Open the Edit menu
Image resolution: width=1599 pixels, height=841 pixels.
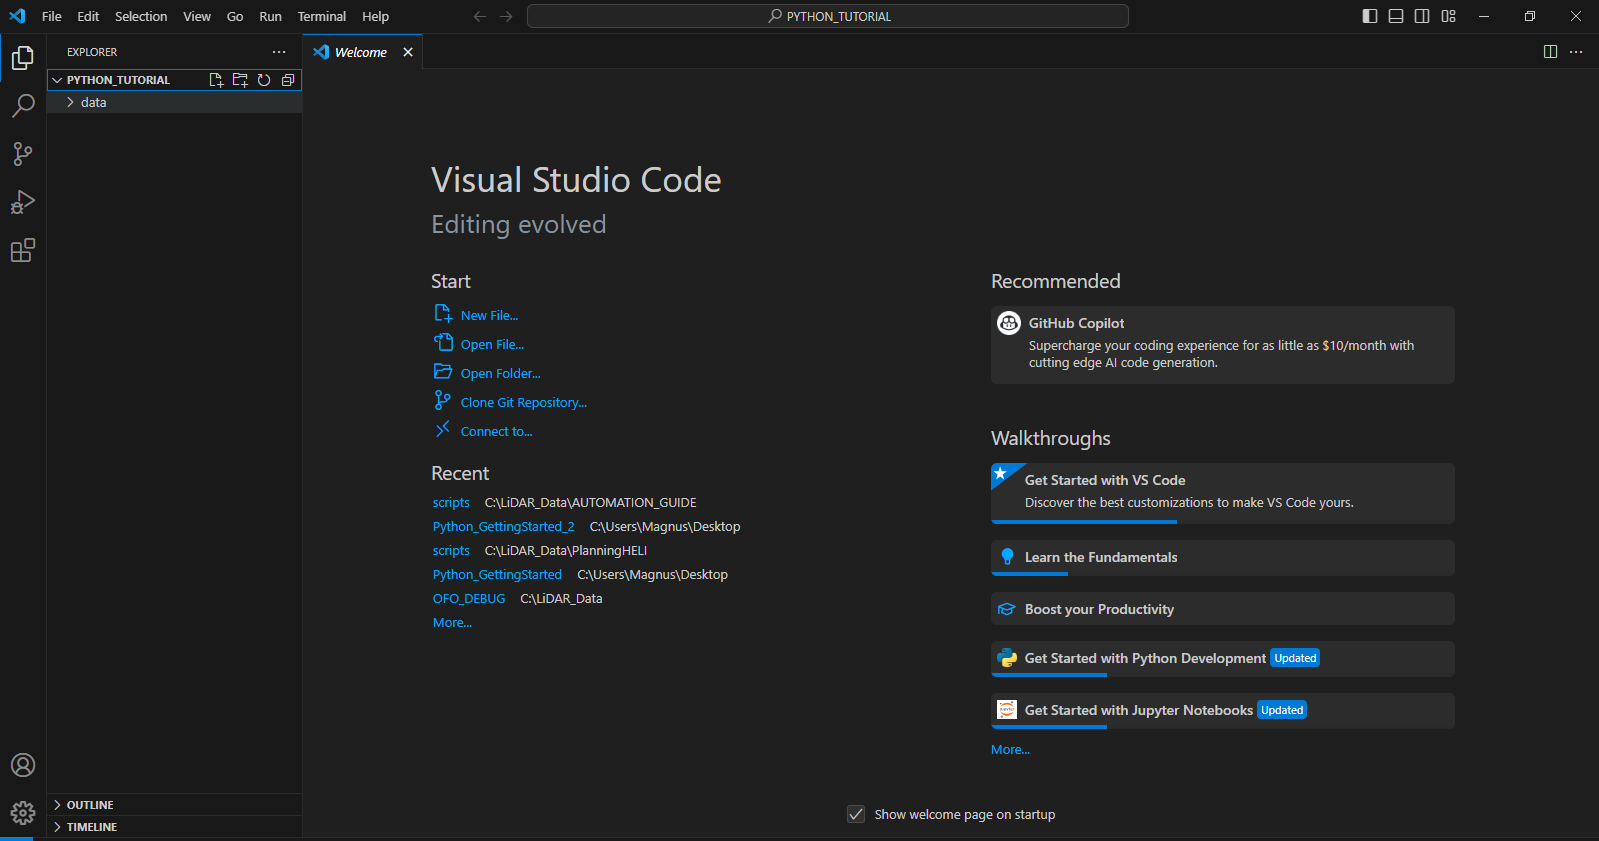coord(88,16)
